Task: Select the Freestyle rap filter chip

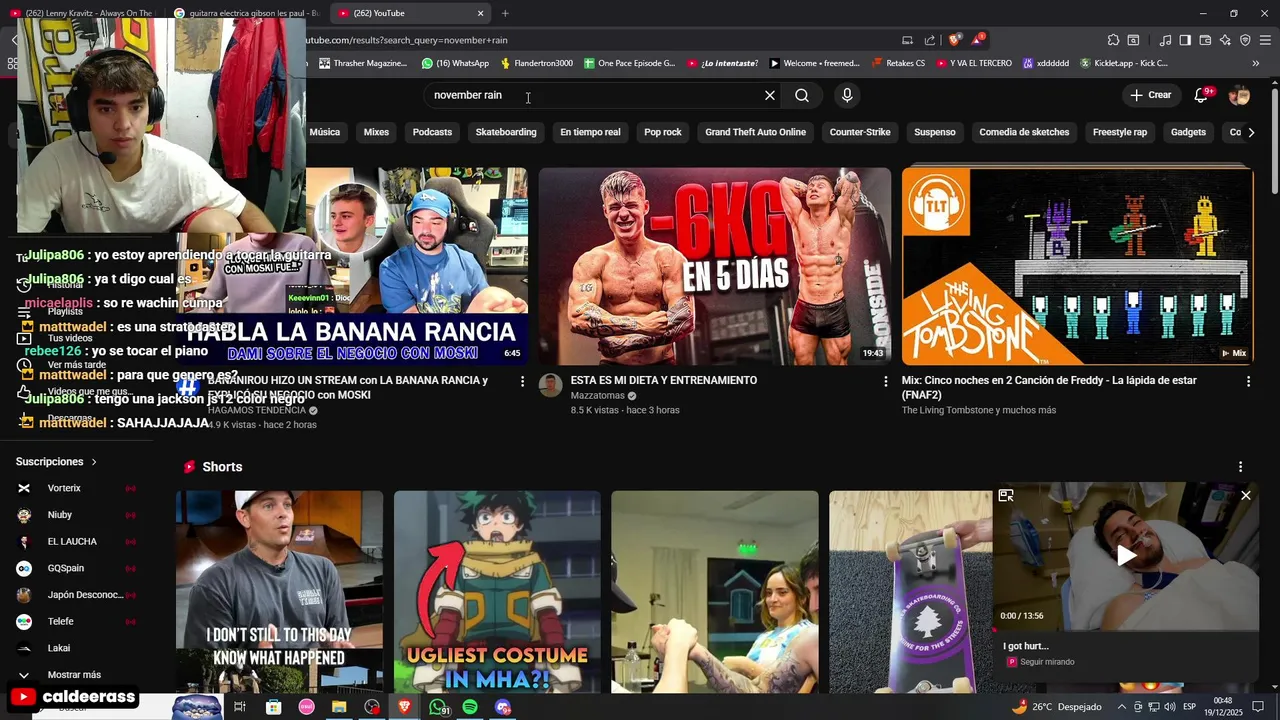Action: [1120, 132]
